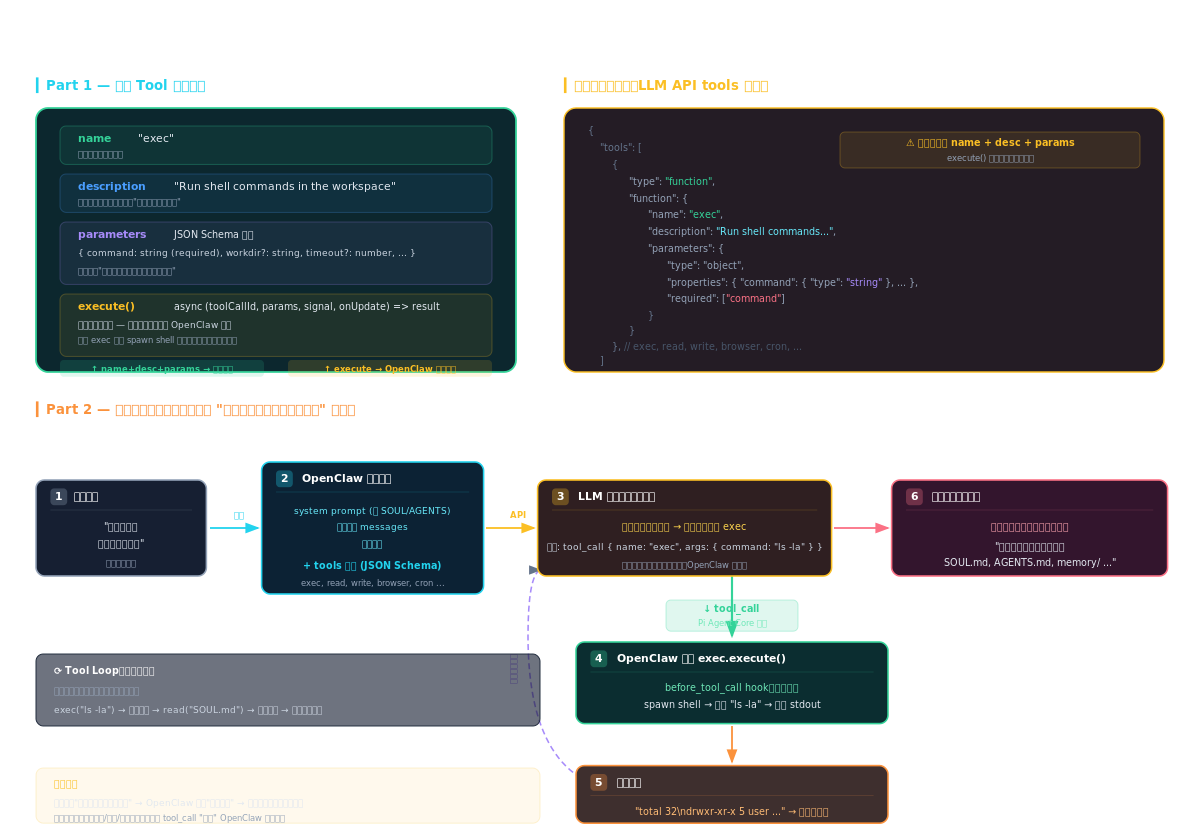Select the '"name": "exec"' JSON line
1200x840 pixels.
pyautogui.click(x=685, y=215)
